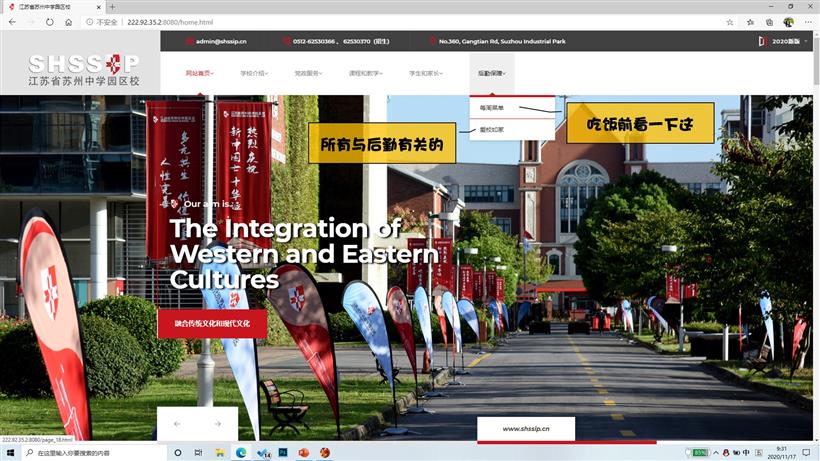Screen dimensions: 820x461
Task: Select the first item in the 后勤保障 submenu
Action: coord(512,108)
